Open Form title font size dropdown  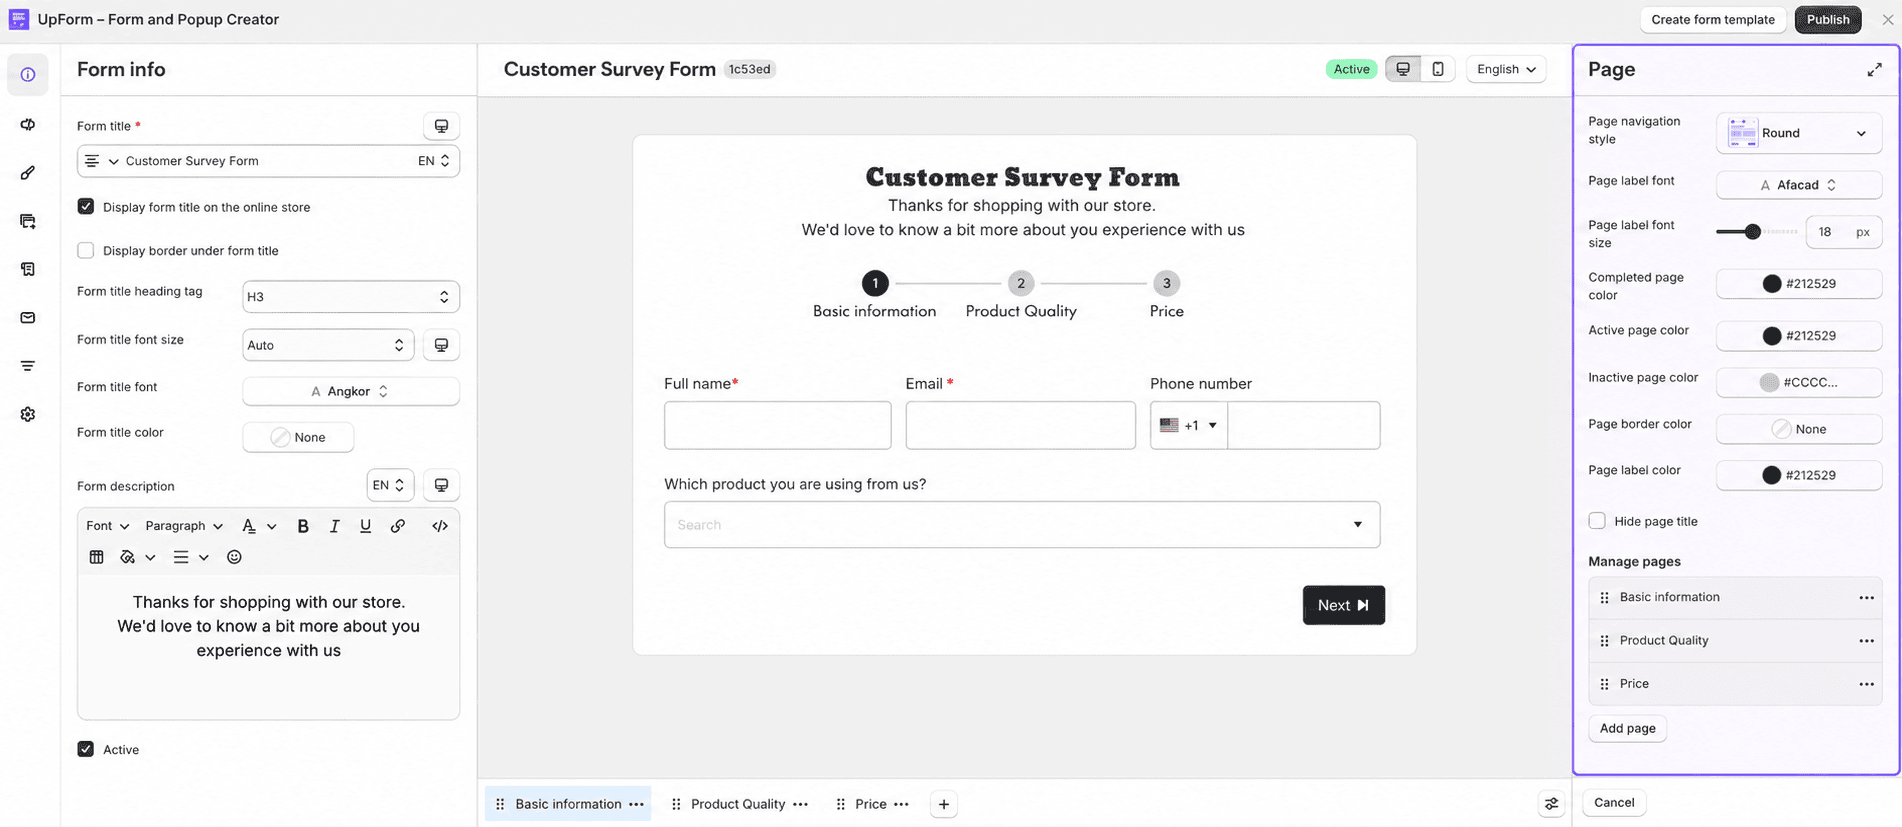click(328, 345)
